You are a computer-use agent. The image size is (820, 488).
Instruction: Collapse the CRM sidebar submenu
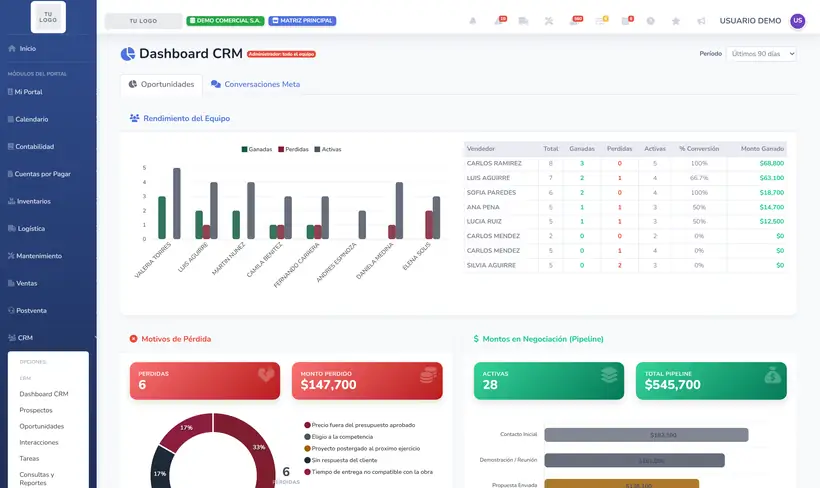click(x=48, y=338)
